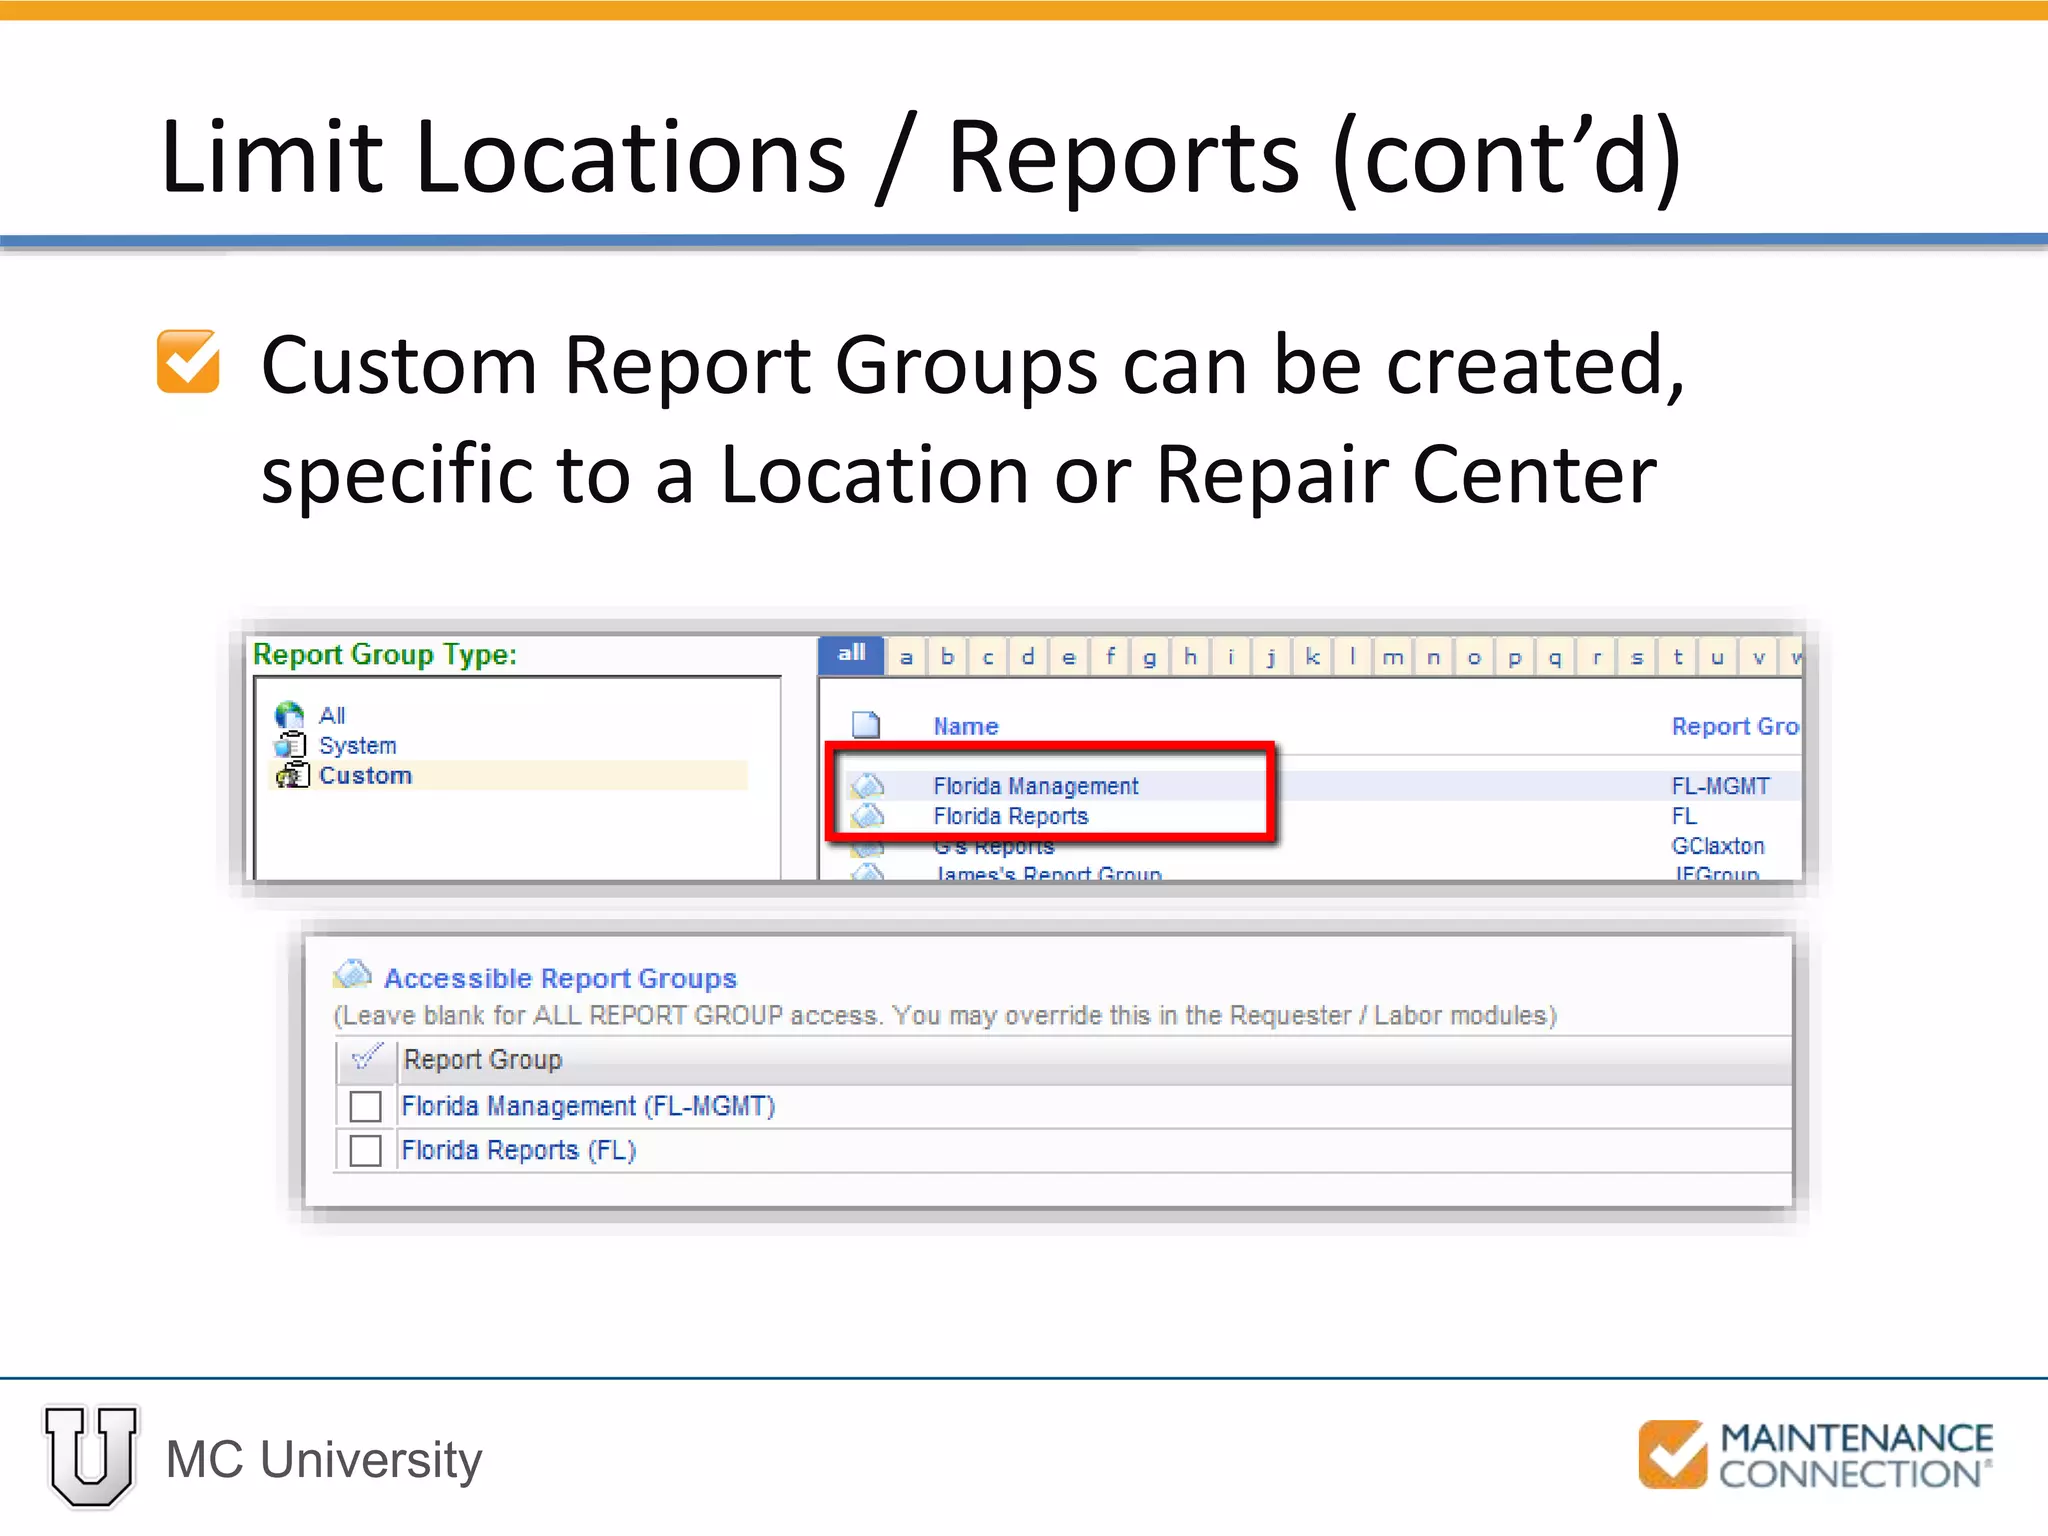Filter names by letter c
The height and width of the screenshot is (1536, 2048).
(988, 657)
